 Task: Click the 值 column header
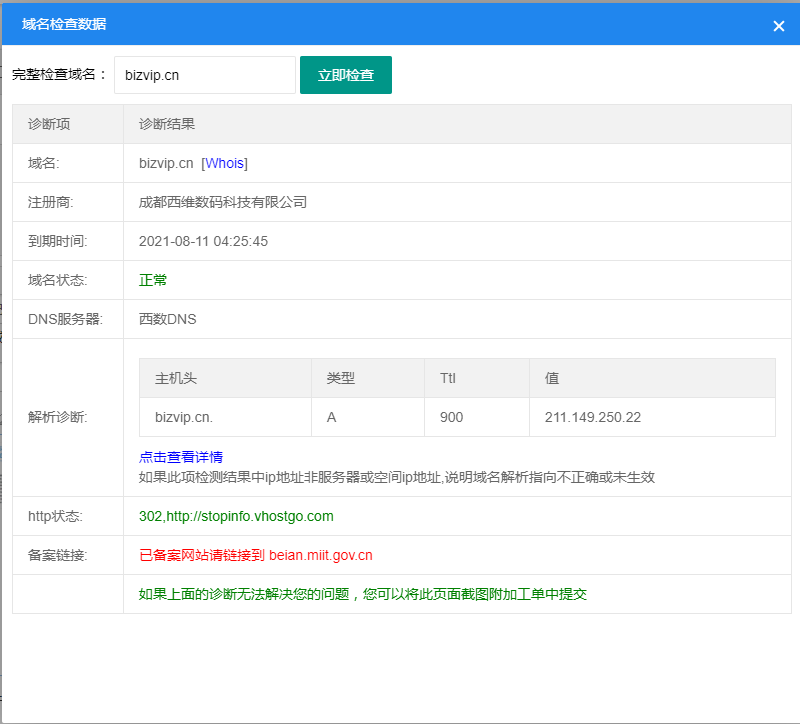pos(552,379)
